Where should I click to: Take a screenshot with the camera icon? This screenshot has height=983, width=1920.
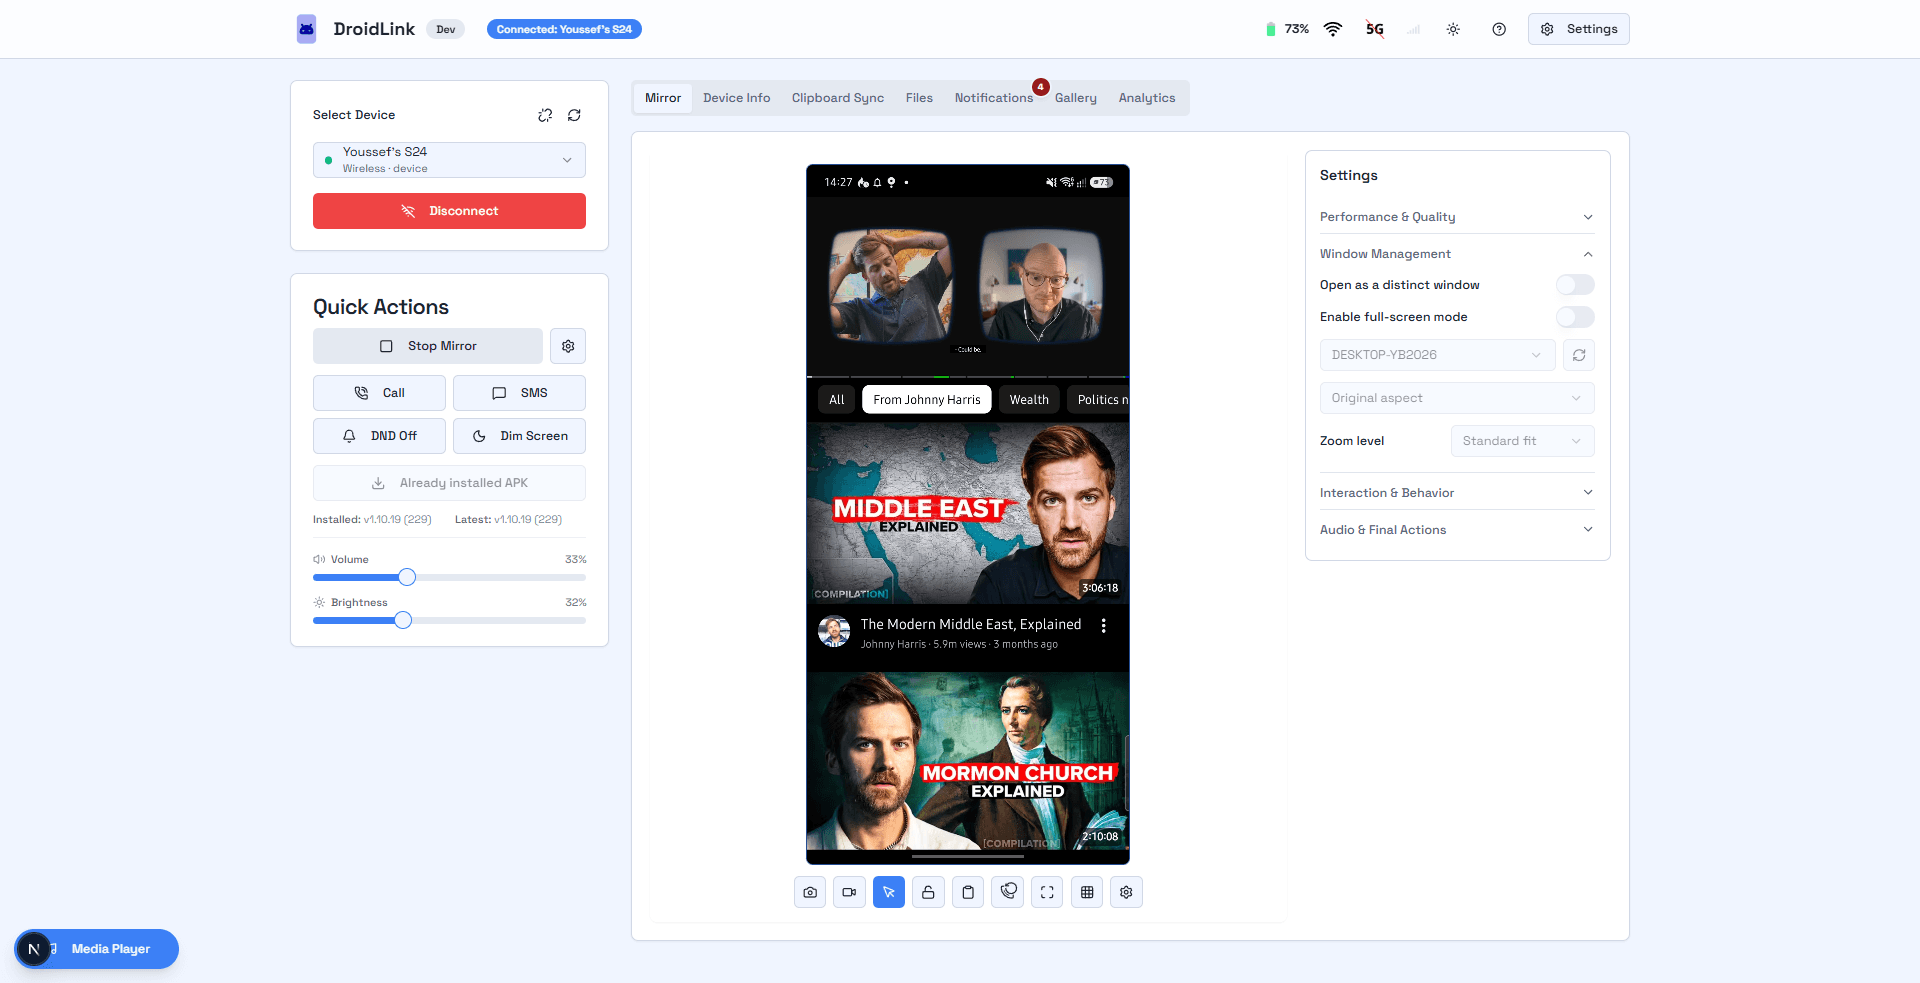810,892
